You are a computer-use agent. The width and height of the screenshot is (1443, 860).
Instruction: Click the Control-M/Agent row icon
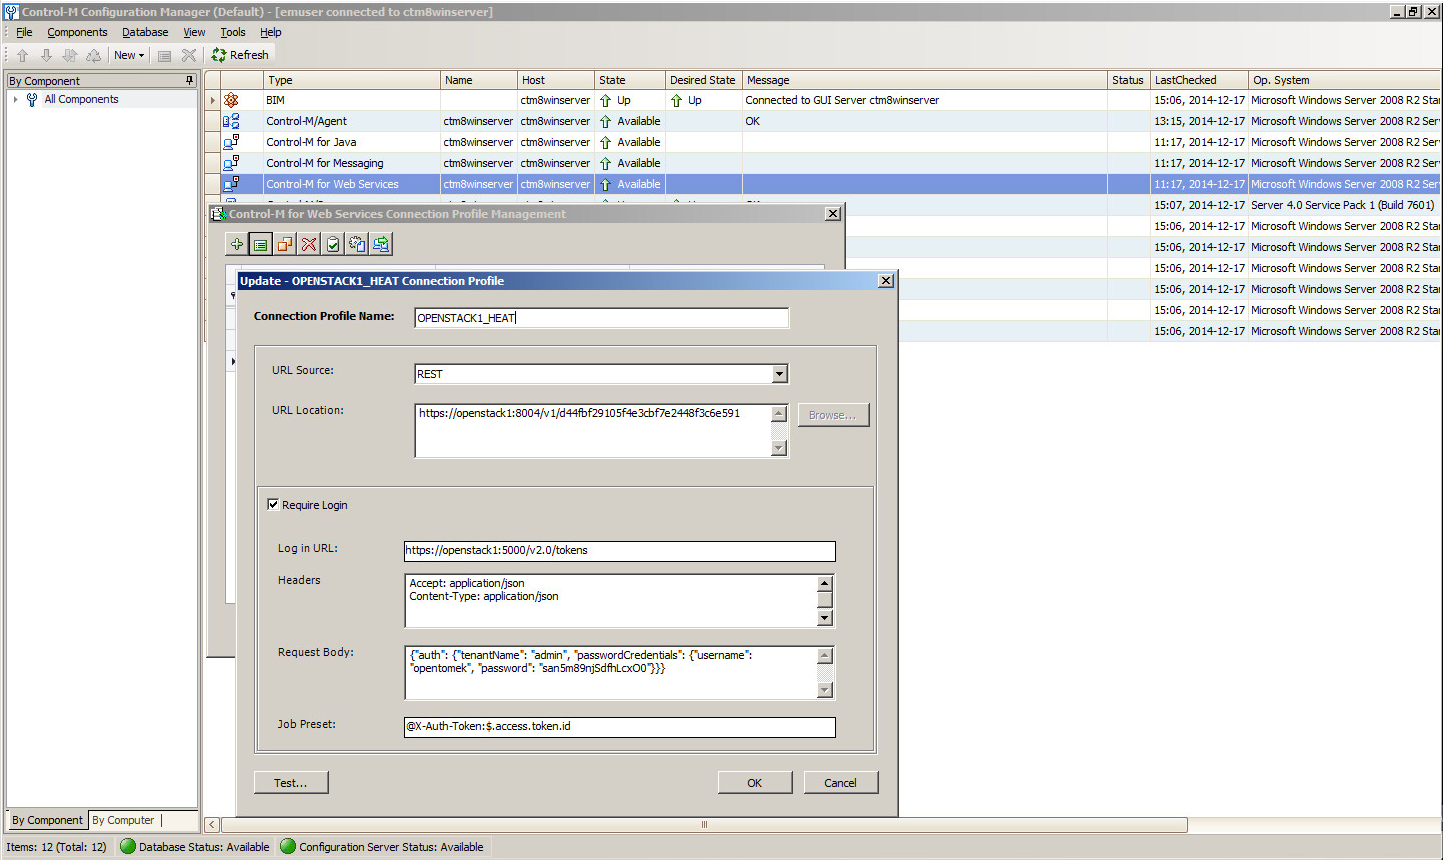231,121
